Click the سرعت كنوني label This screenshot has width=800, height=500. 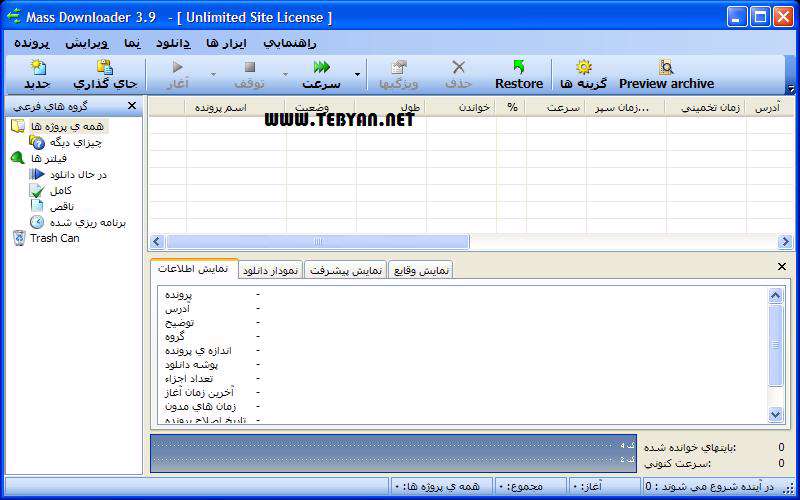pos(677,464)
